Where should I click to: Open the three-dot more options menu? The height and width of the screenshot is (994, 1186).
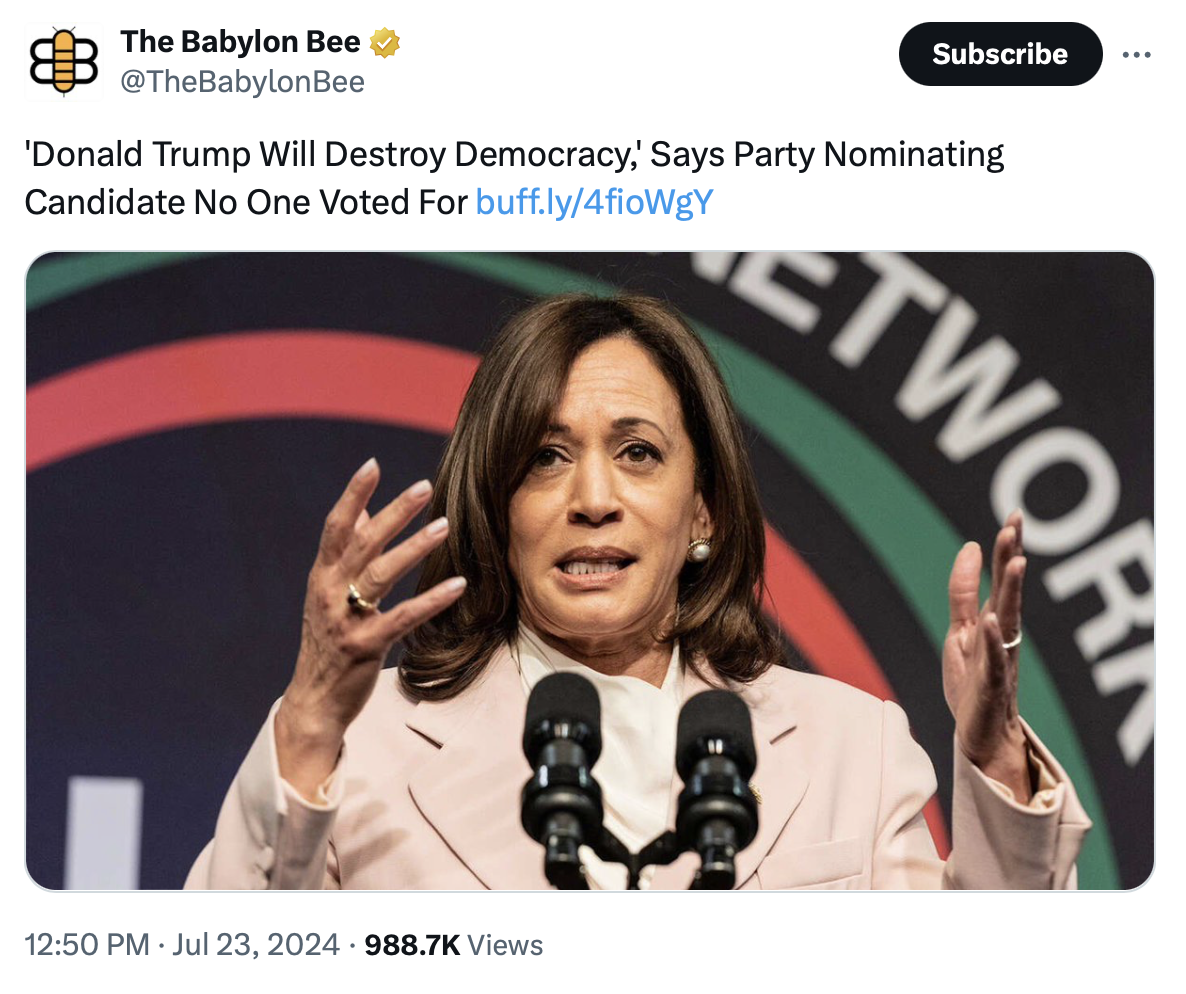[1136, 54]
